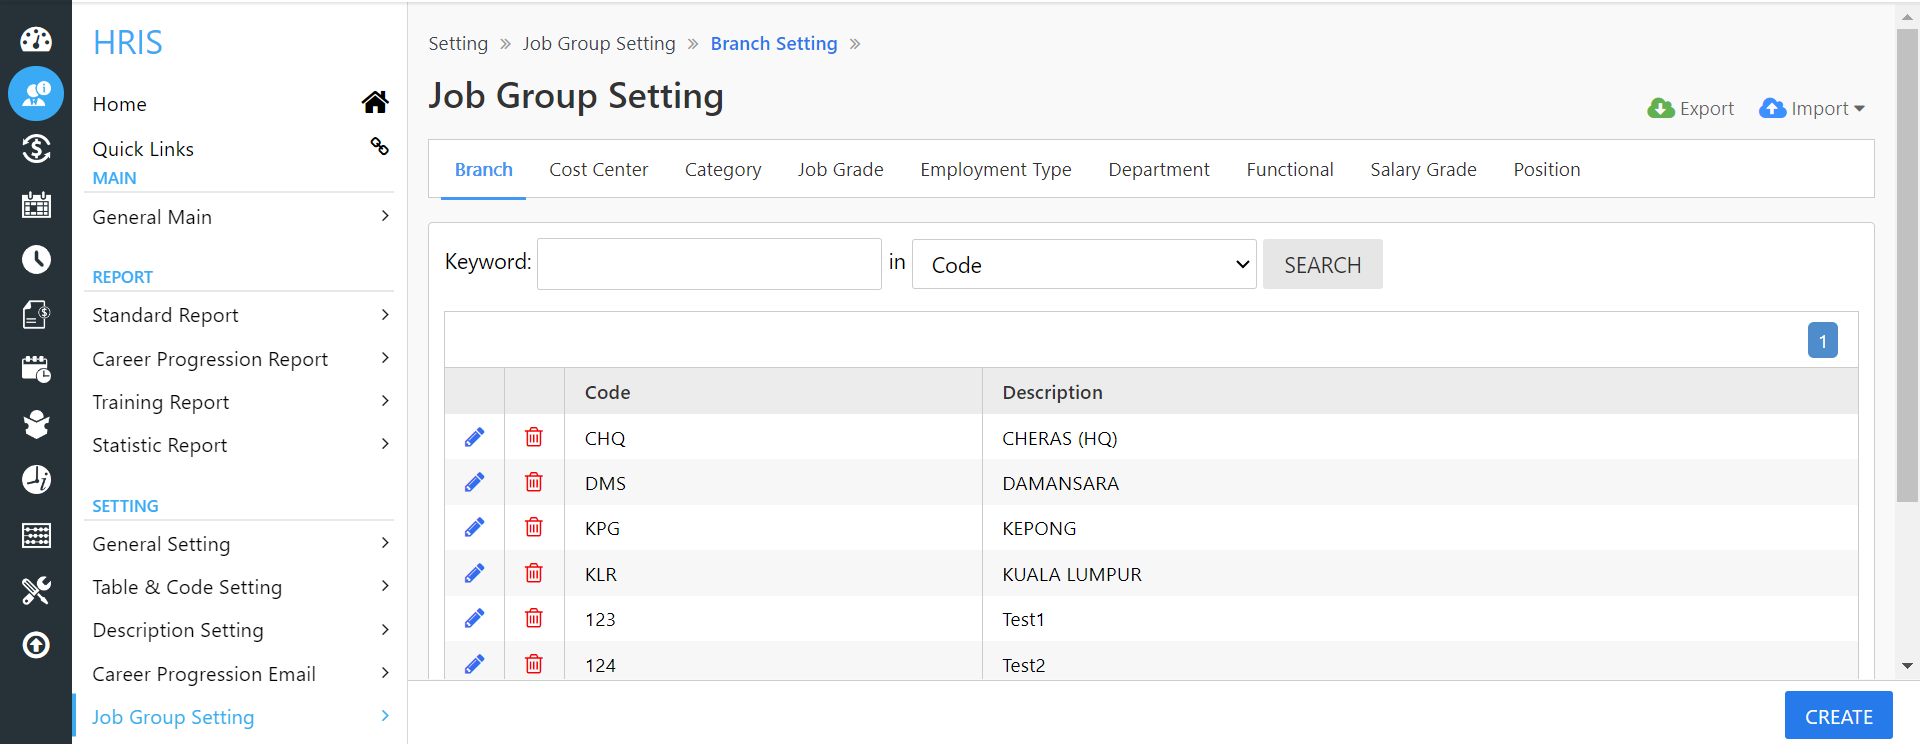Click the circled up-arrow icon
Viewport: 1920px width, 744px height.
36,645
